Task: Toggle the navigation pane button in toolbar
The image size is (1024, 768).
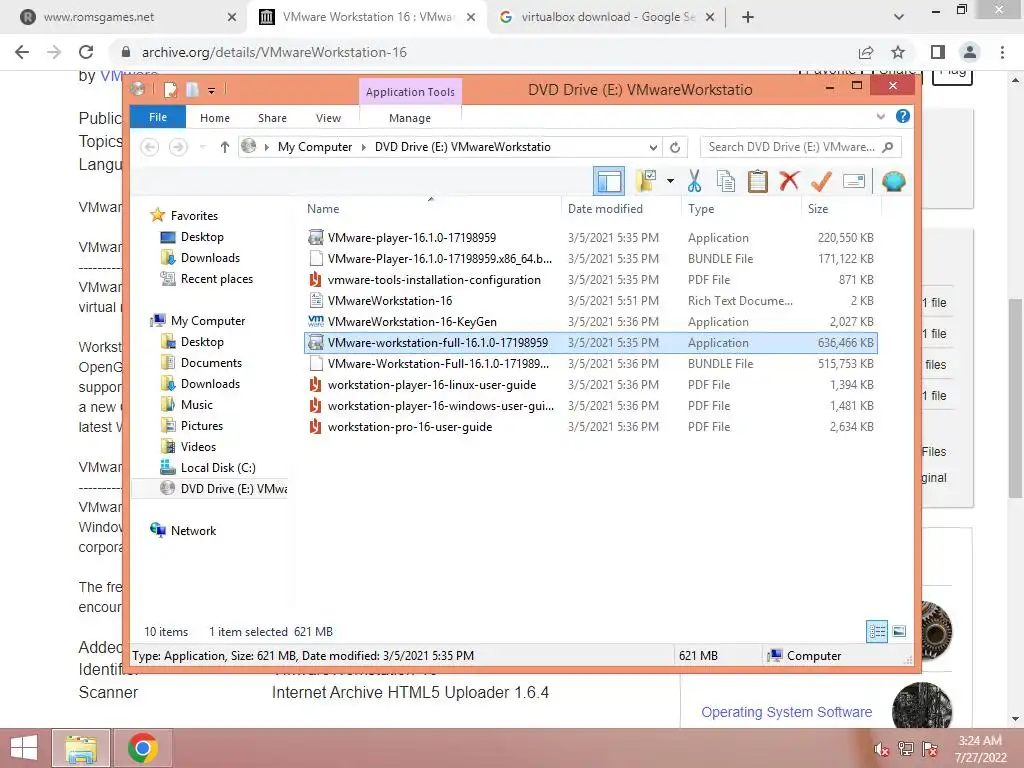Action: pos(609,181)
